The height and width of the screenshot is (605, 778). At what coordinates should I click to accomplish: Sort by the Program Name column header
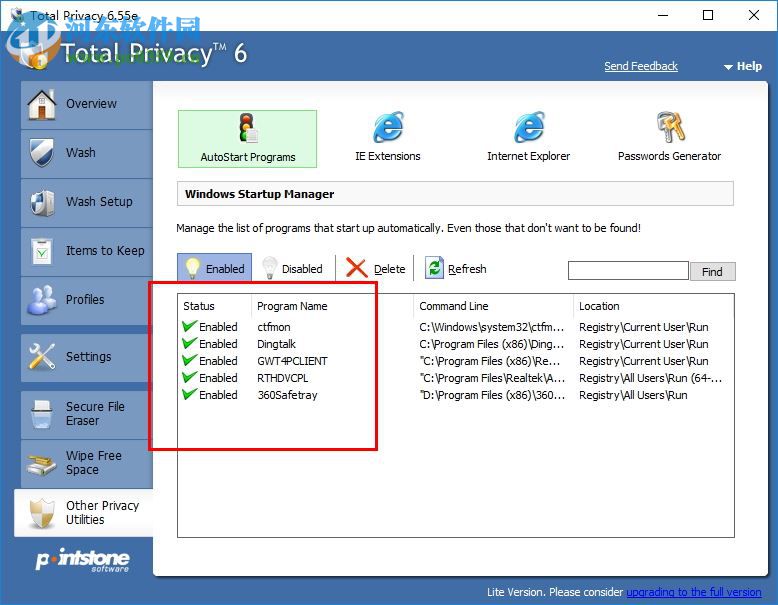click(332, 306)
